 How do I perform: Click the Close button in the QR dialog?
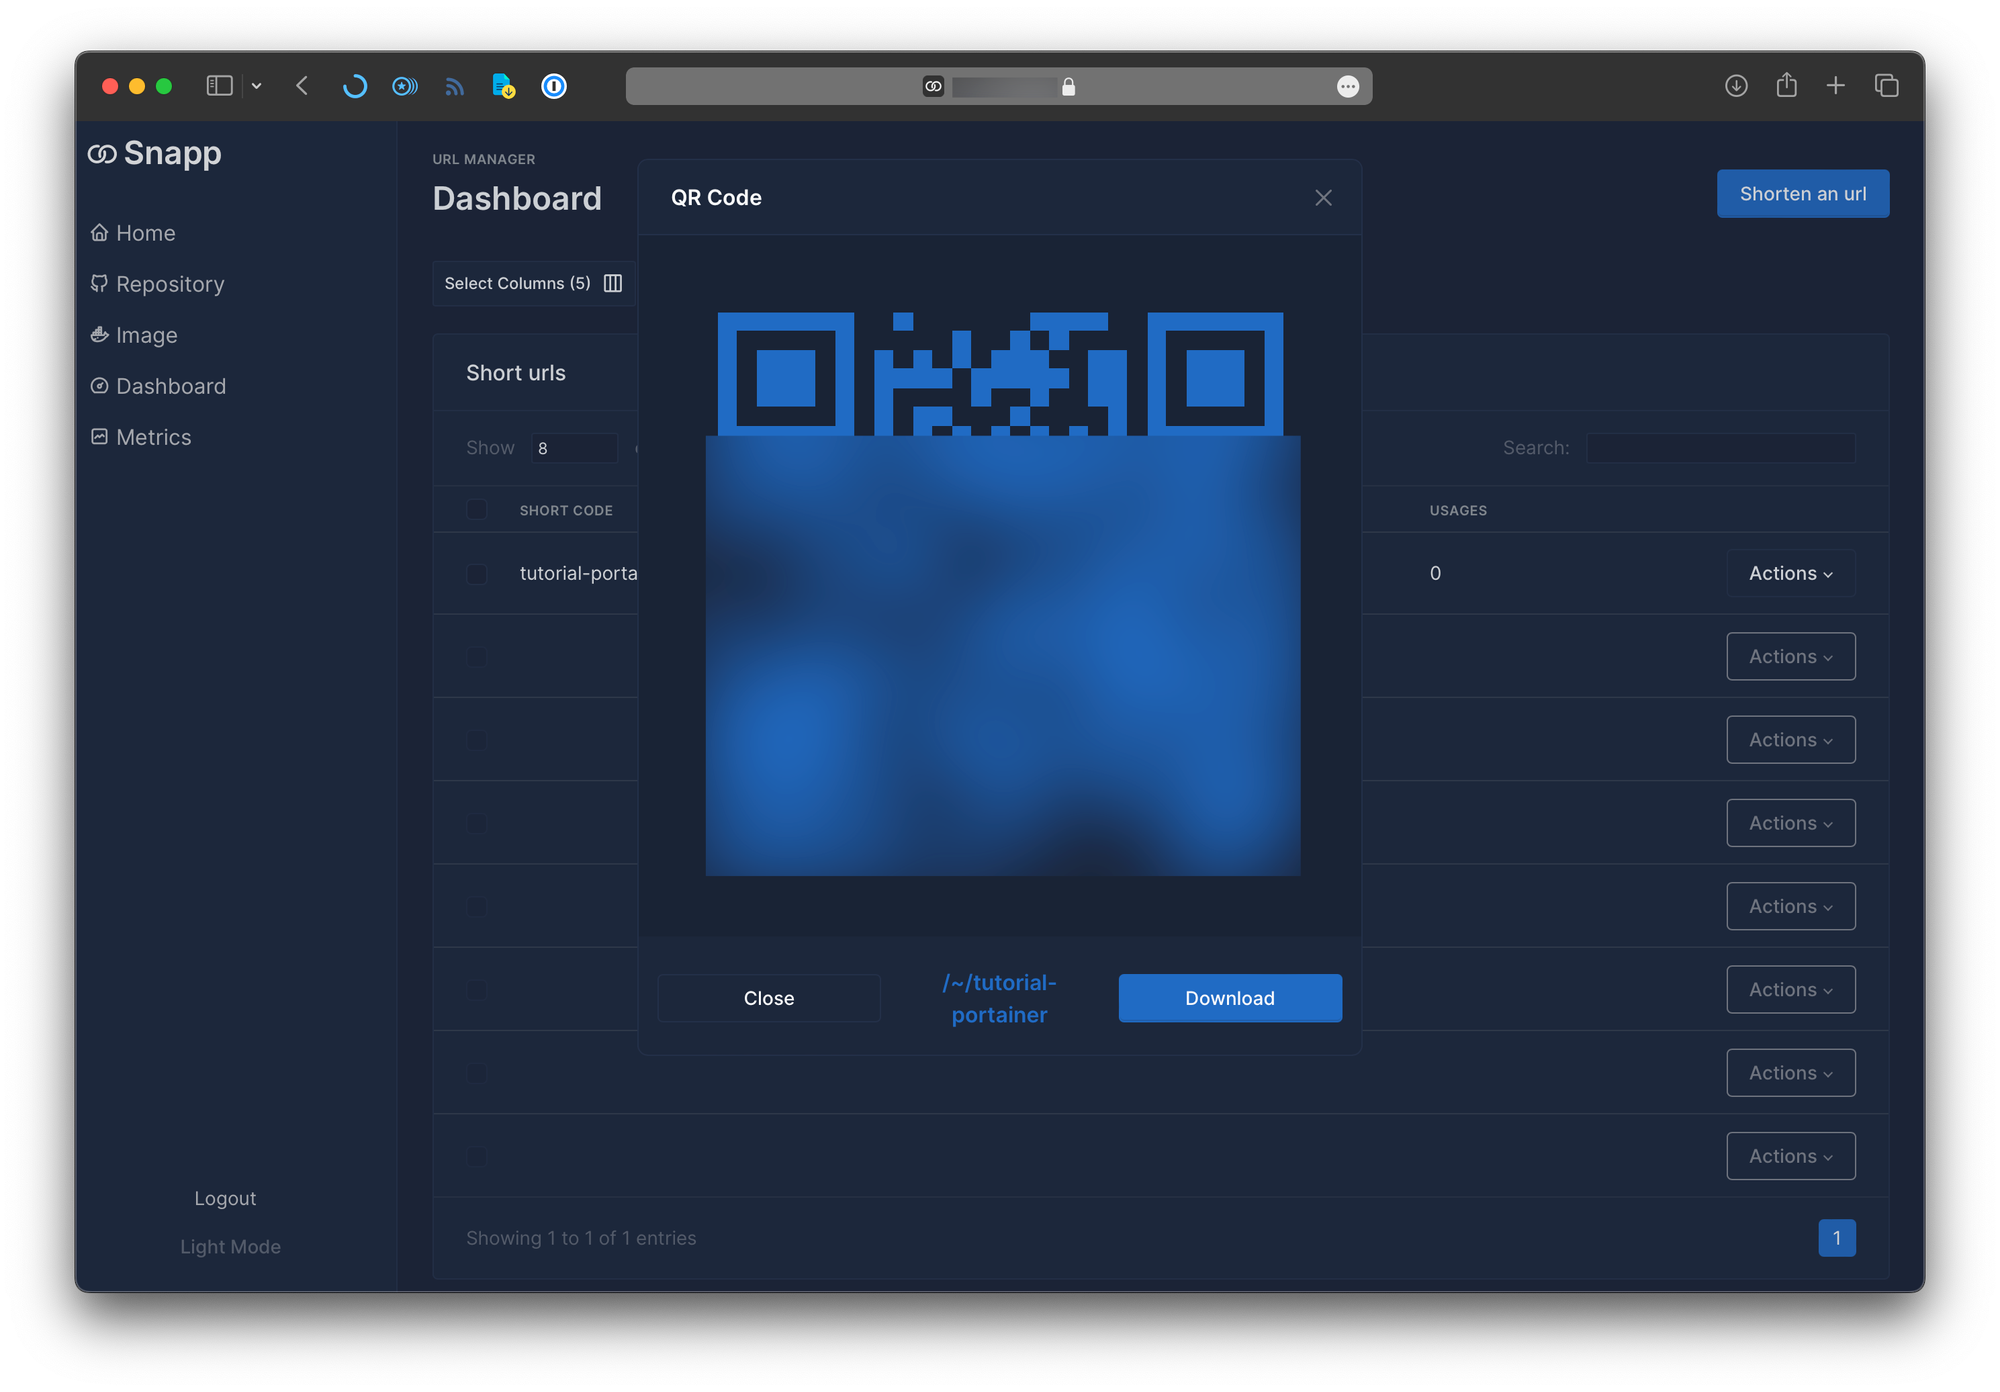(769, 998)
